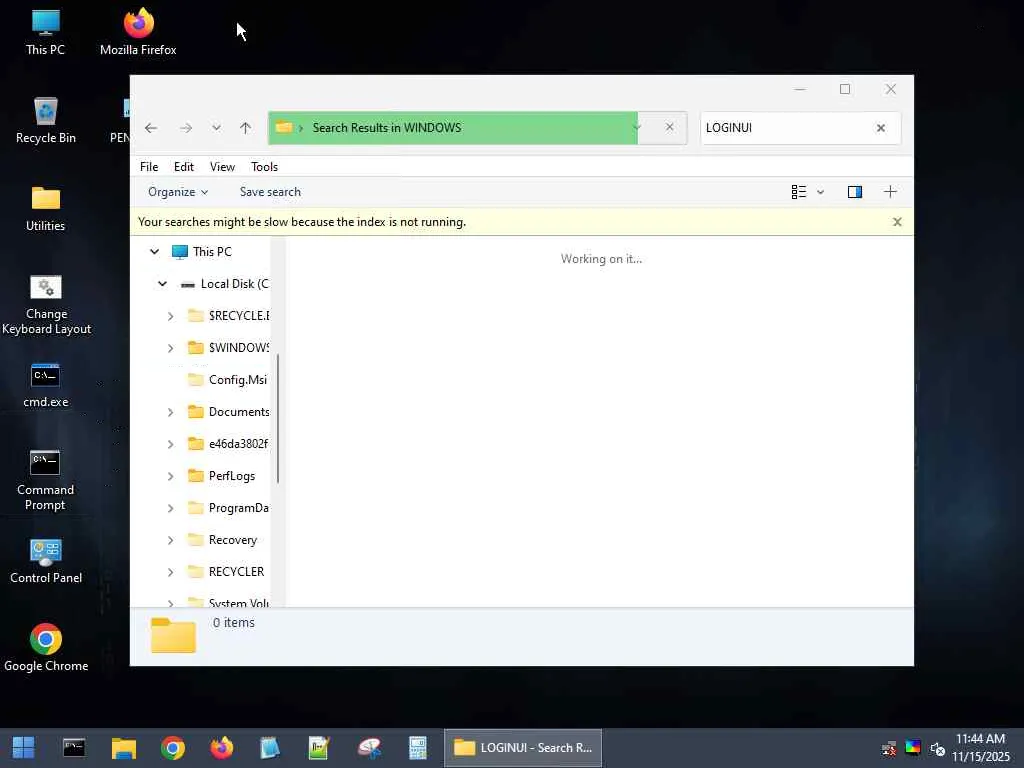The height and width of the screenshot is (768, 1024).
Task: Open Change Keyboard Layout desktop shortcut
Action: pyautogui.click(x=46, y=305)
